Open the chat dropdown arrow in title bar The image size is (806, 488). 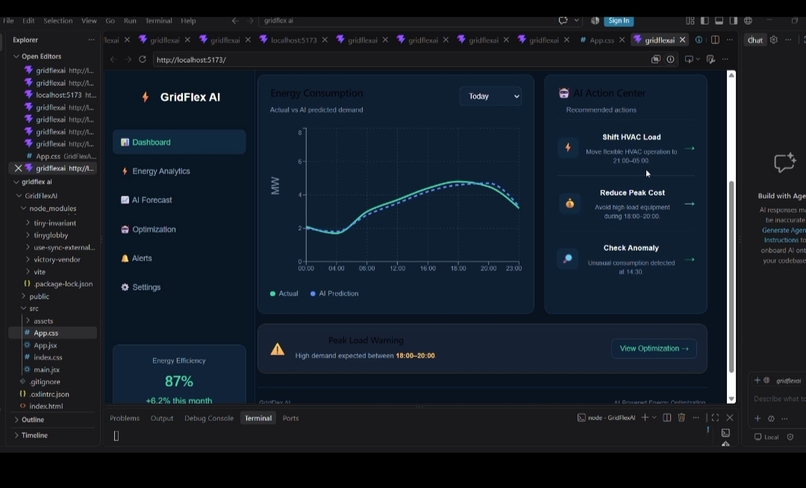[x=576, y=21]
